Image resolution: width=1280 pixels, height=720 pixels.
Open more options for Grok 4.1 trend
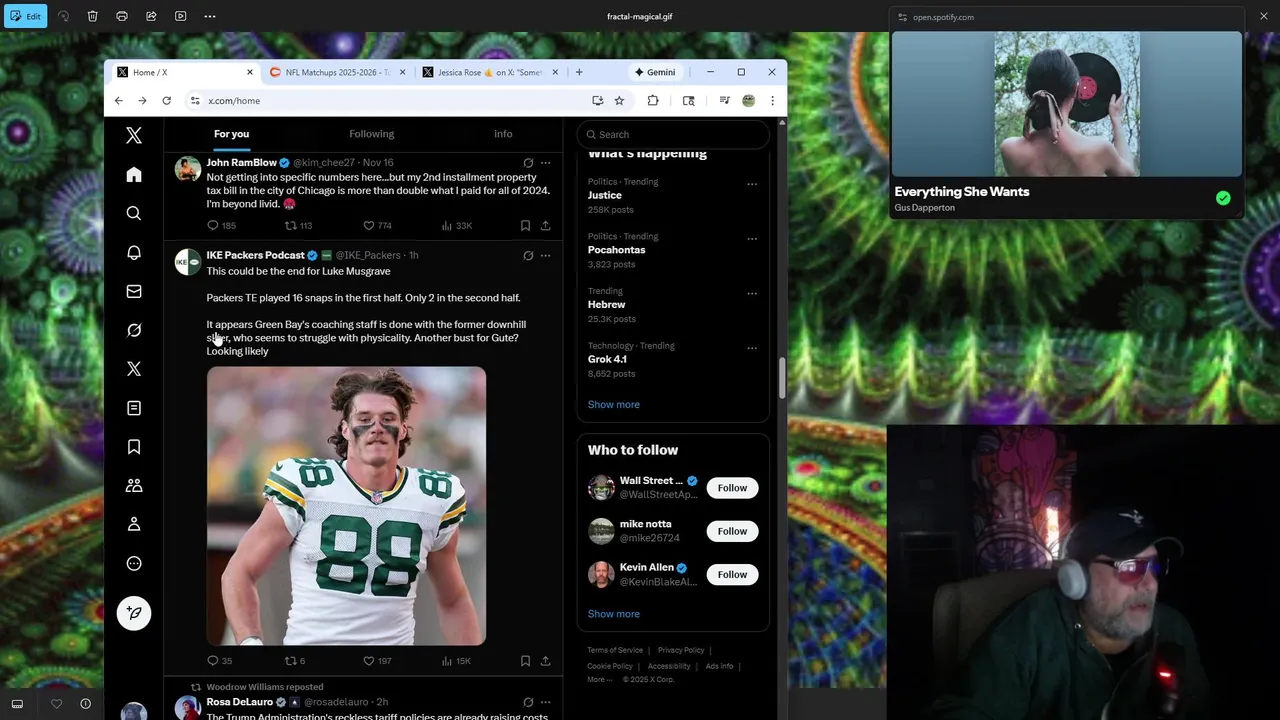coord(752,348)
